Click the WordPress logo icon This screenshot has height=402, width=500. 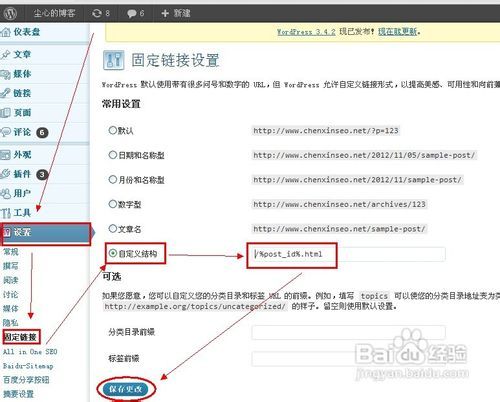point(10,13)
